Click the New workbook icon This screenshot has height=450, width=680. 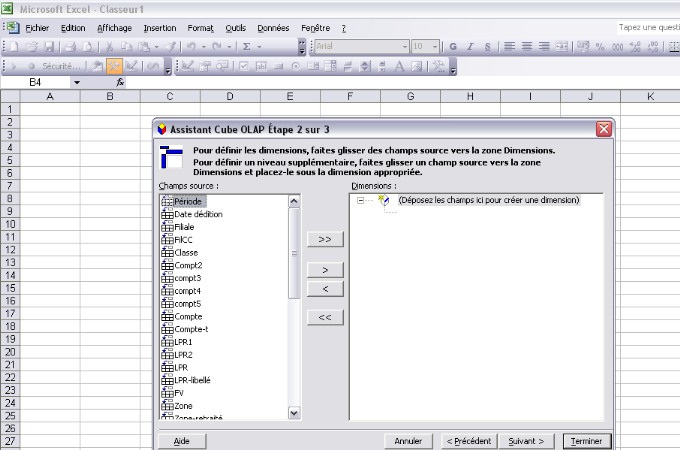pos(13,46)
